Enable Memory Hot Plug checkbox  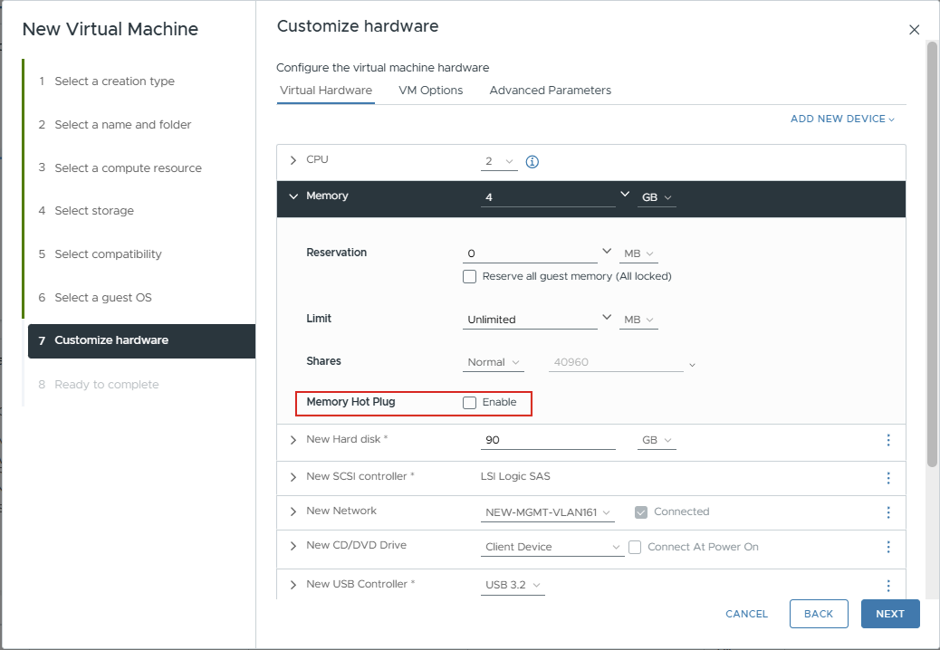click(x=469, y=402)
